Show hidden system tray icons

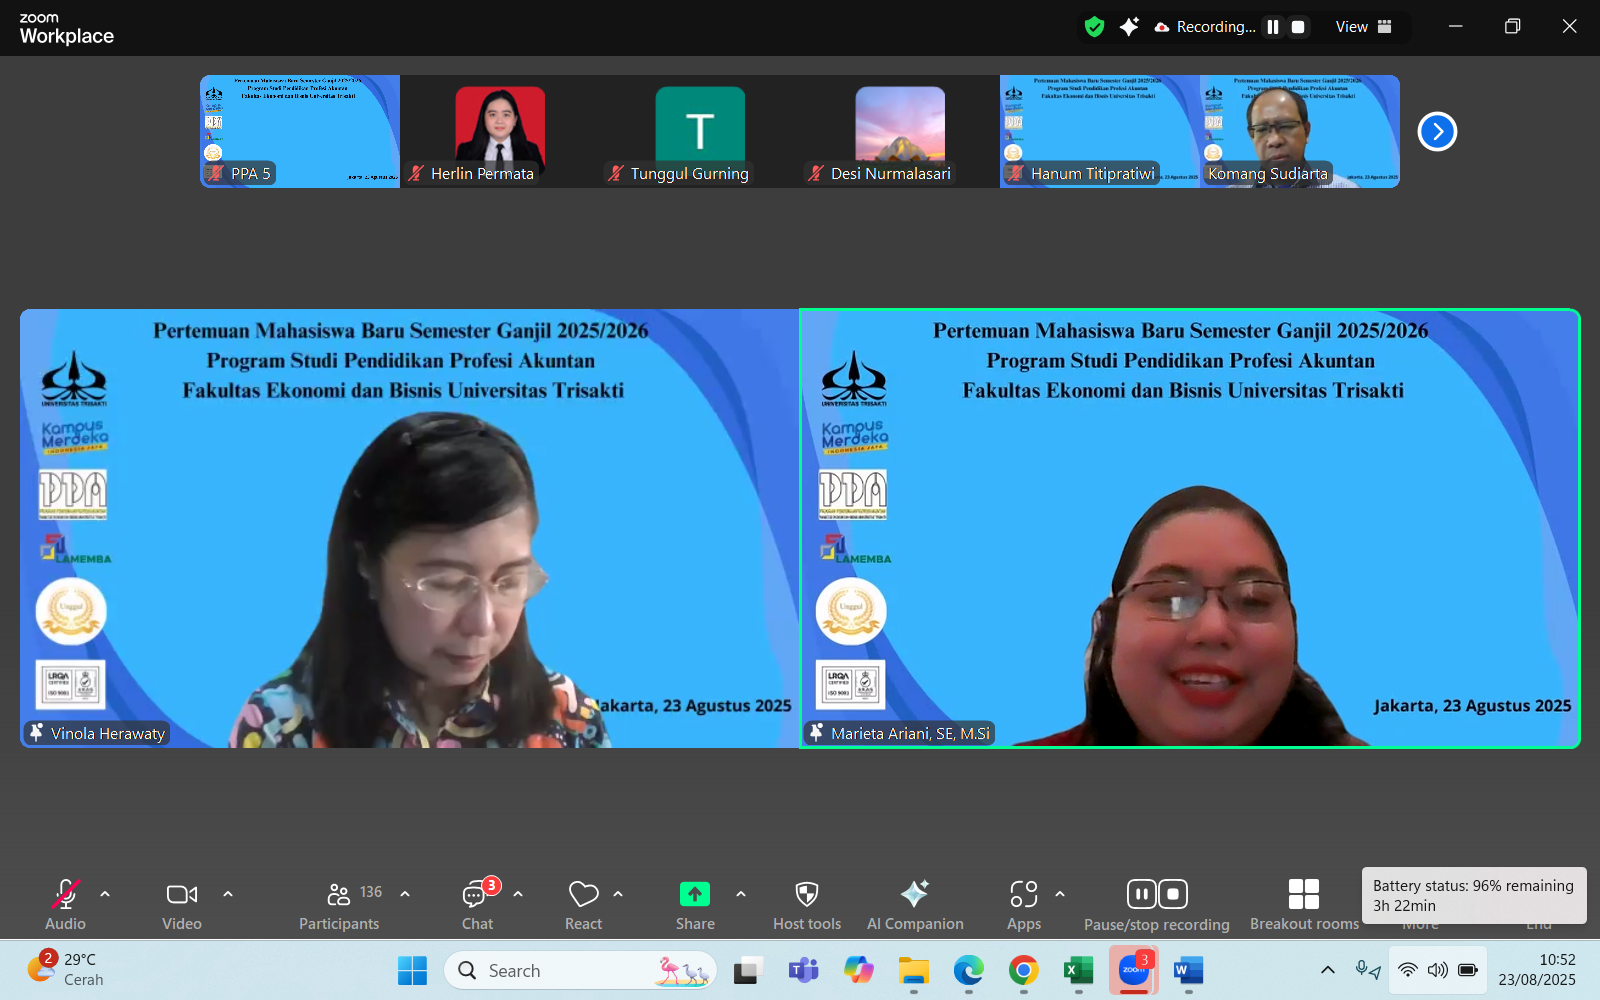pos(1328,970)
